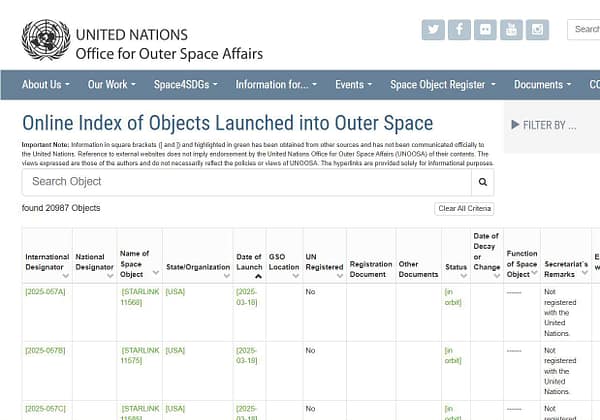The width and height of the screenshot is (600, 420).
Task: Expand the Space Object Register menu
Action: click(x=442, y=85)
